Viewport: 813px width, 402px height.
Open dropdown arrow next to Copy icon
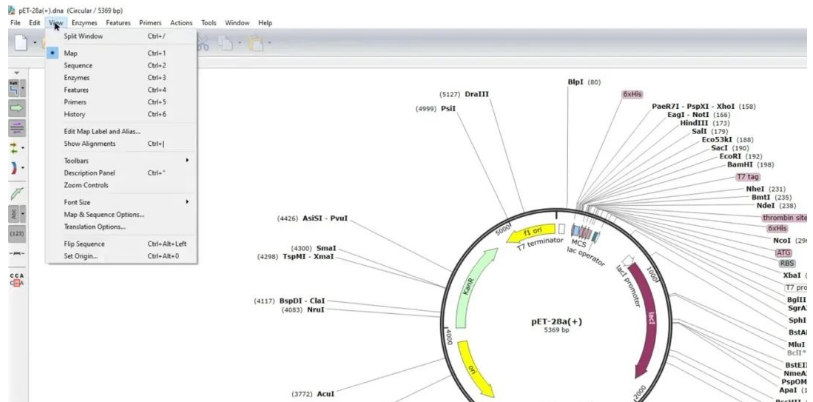[238, 43]
